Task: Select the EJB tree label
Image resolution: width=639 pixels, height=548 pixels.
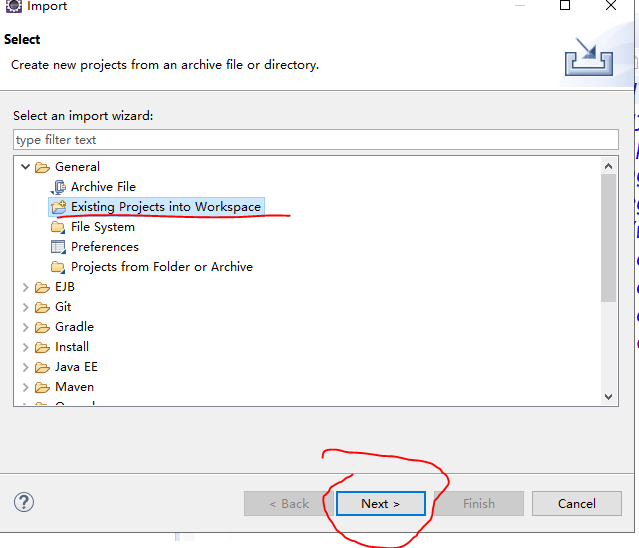Action: coord(65,287)
